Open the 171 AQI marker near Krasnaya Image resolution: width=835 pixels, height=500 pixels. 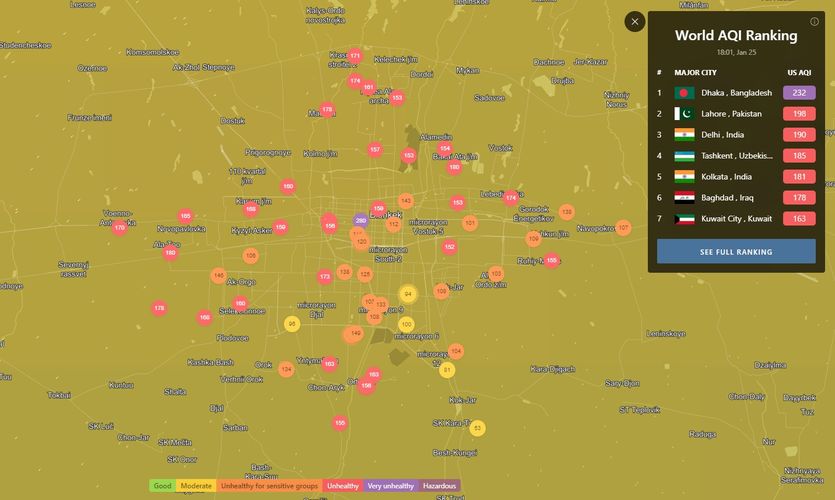[x=355, y=56]
